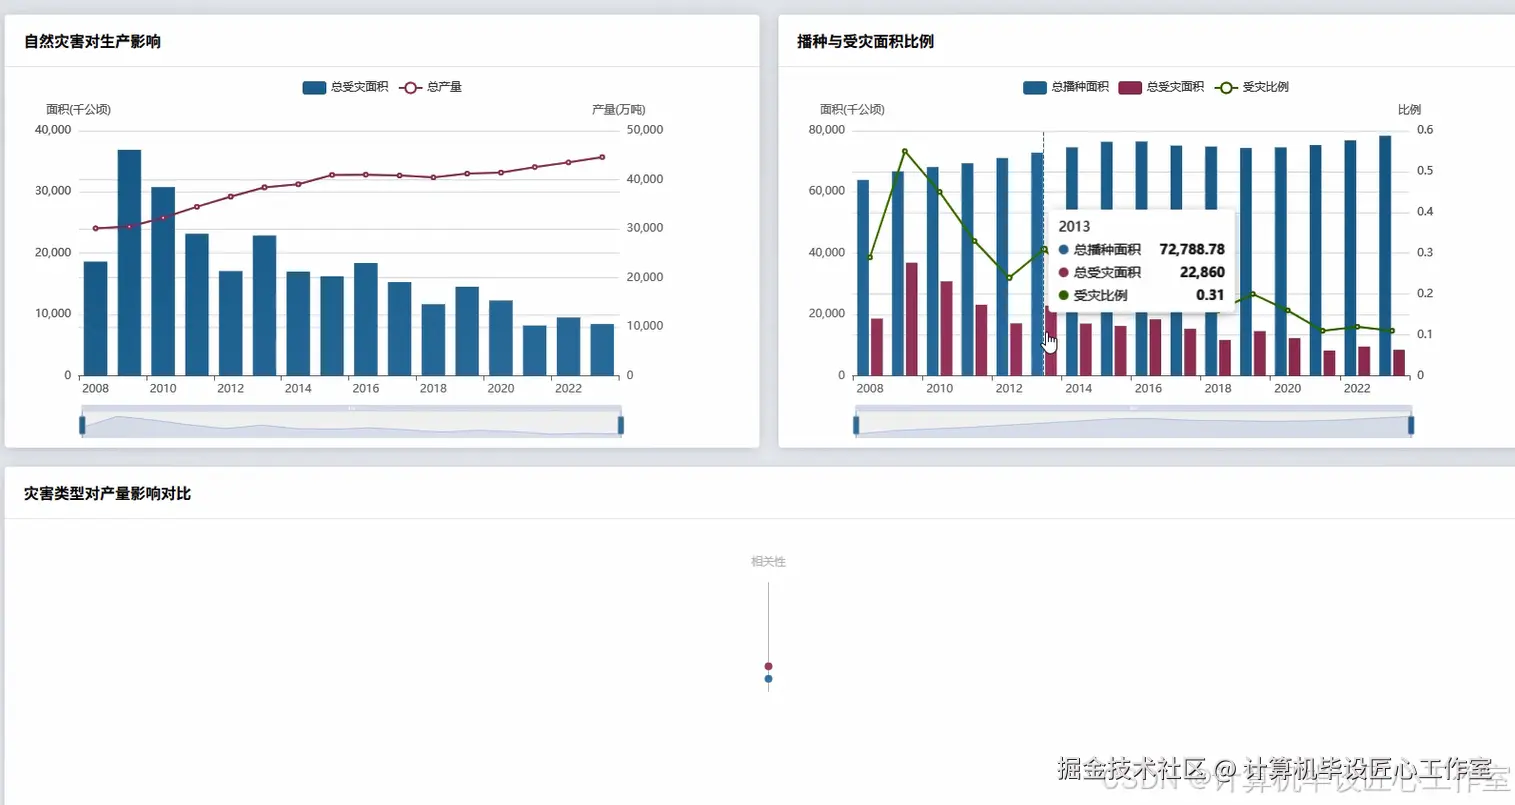This screenshot has height=805, width=1515.
Task: Click the 播种与受灾面积比例 panel title
Action: pyautogui.click(x=865, y=42)
